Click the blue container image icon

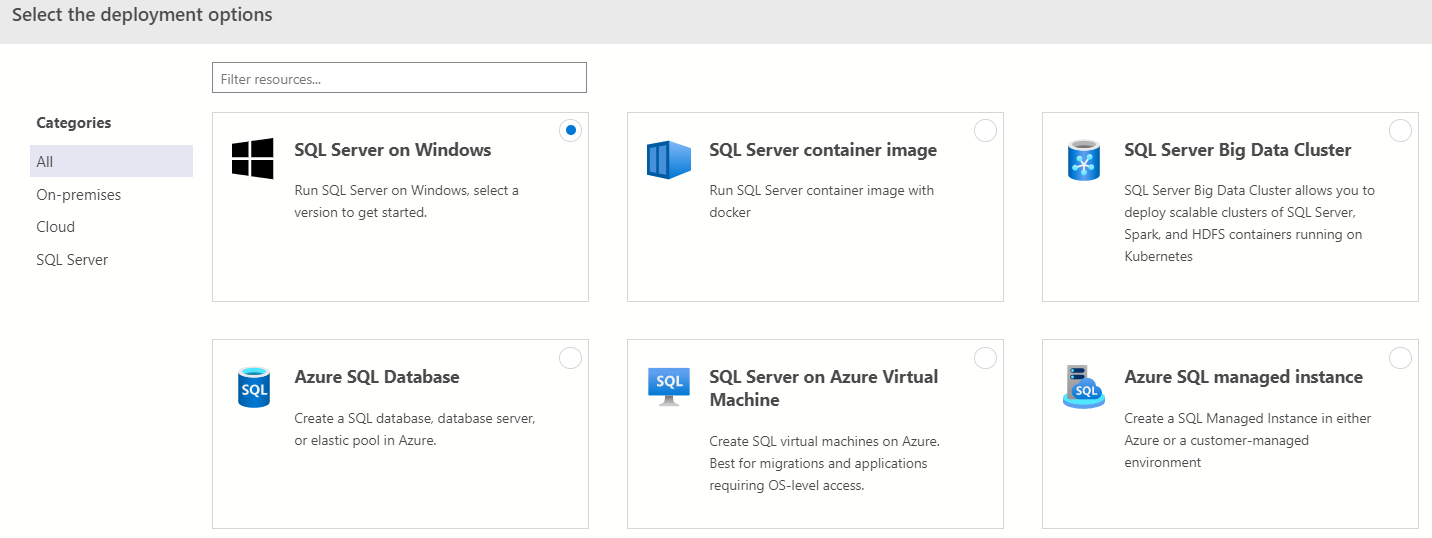668,159
